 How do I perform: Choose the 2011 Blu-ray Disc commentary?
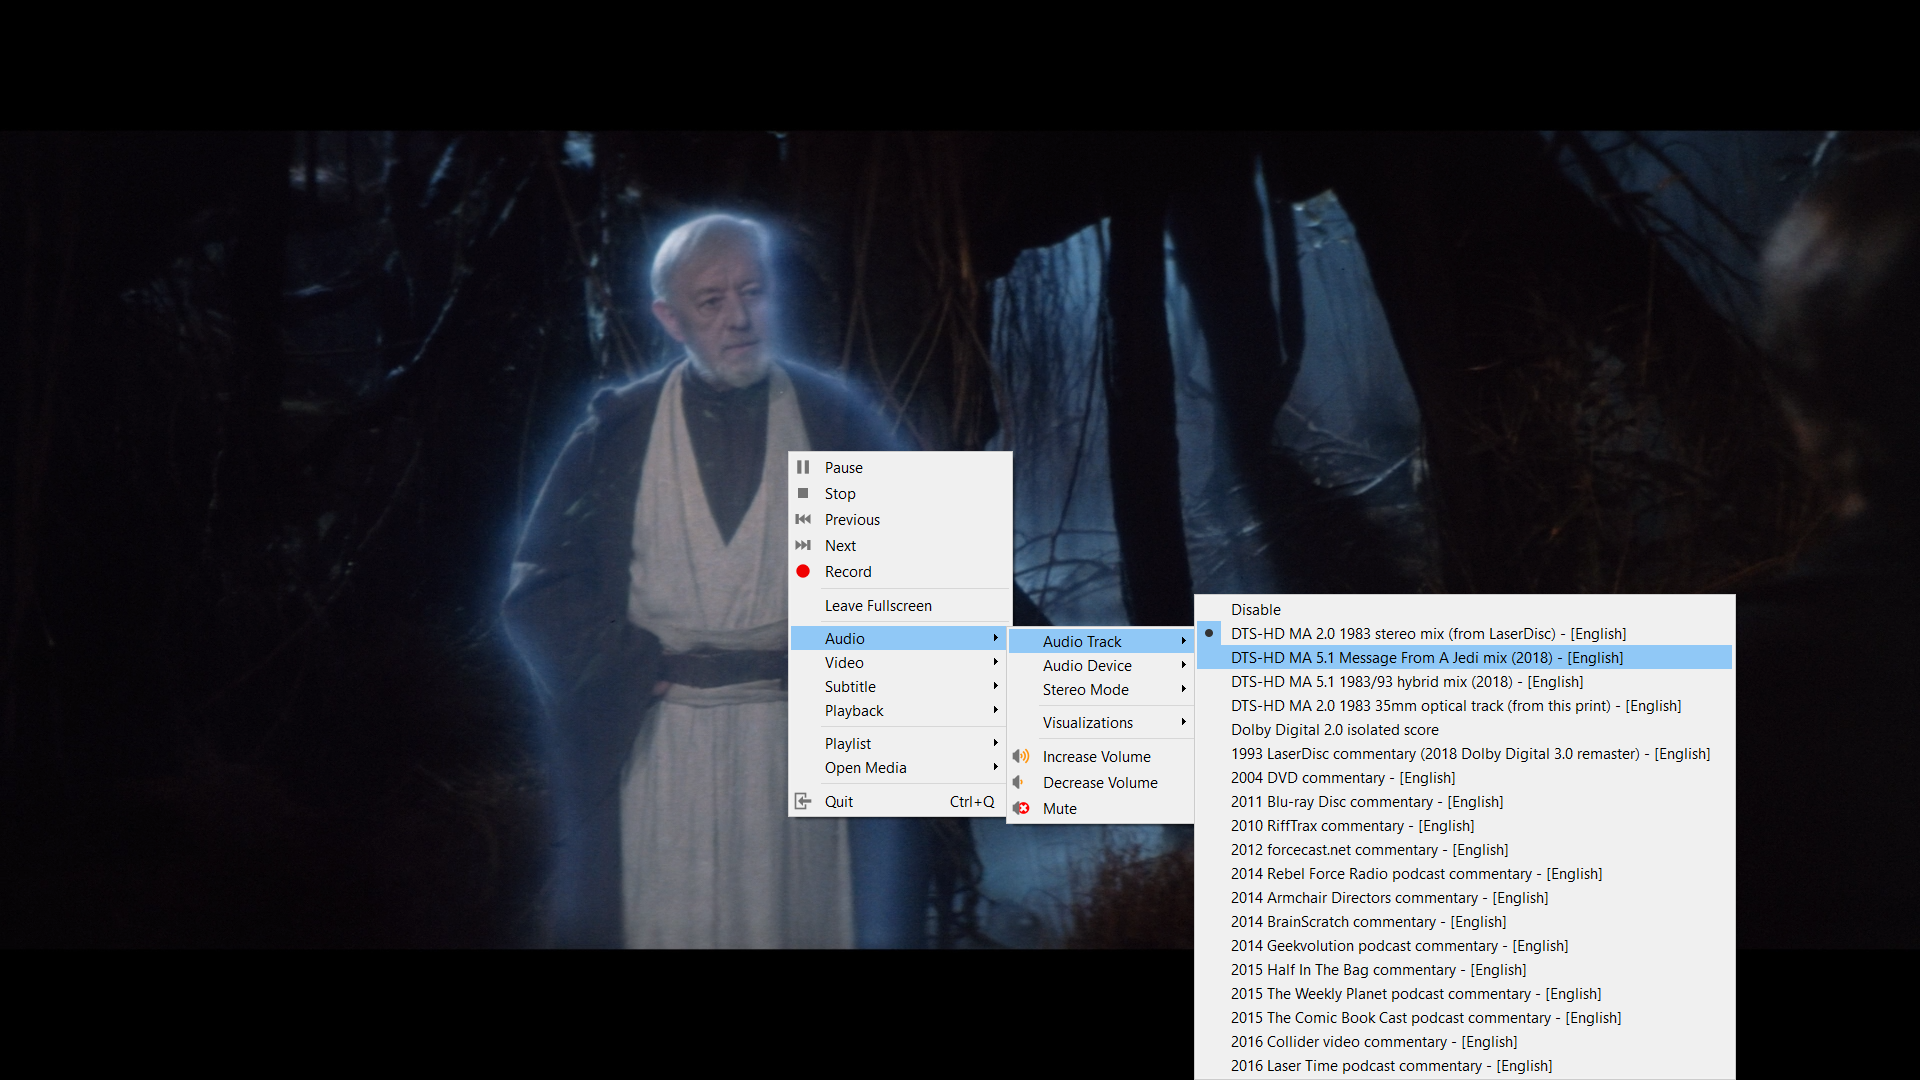click(1464, 801)
